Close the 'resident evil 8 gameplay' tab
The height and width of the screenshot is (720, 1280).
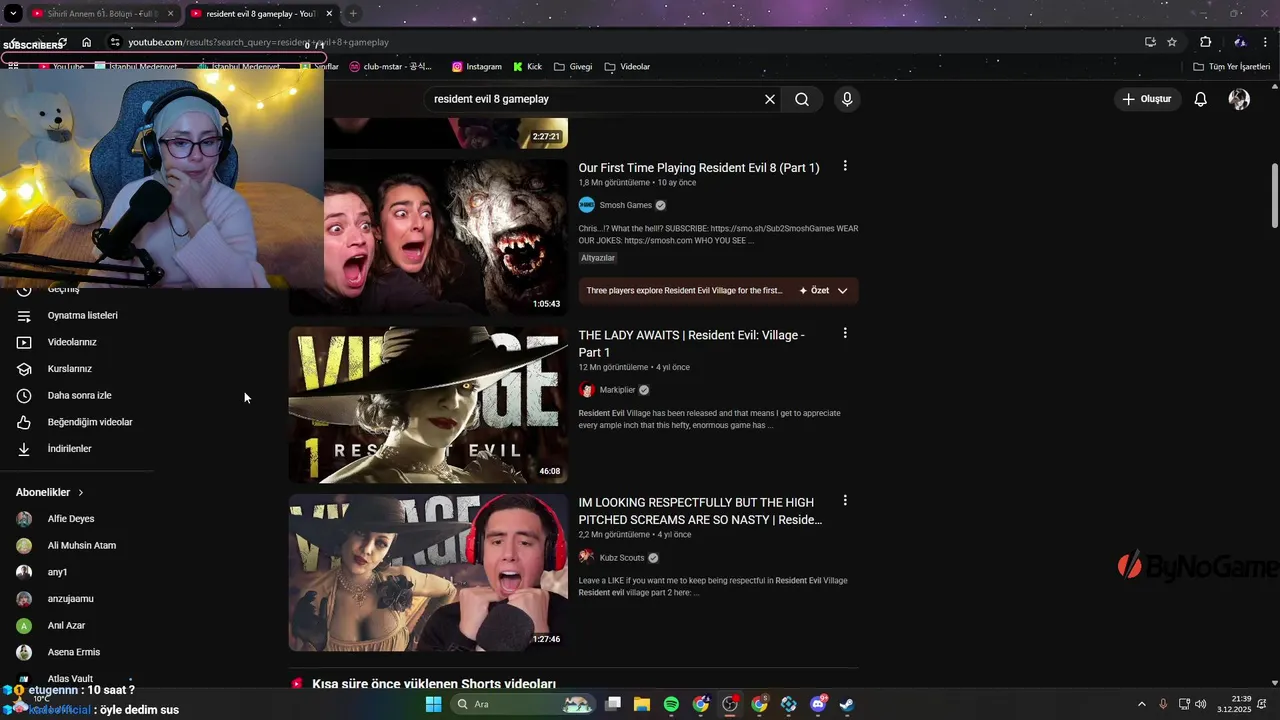coord(329,14)
